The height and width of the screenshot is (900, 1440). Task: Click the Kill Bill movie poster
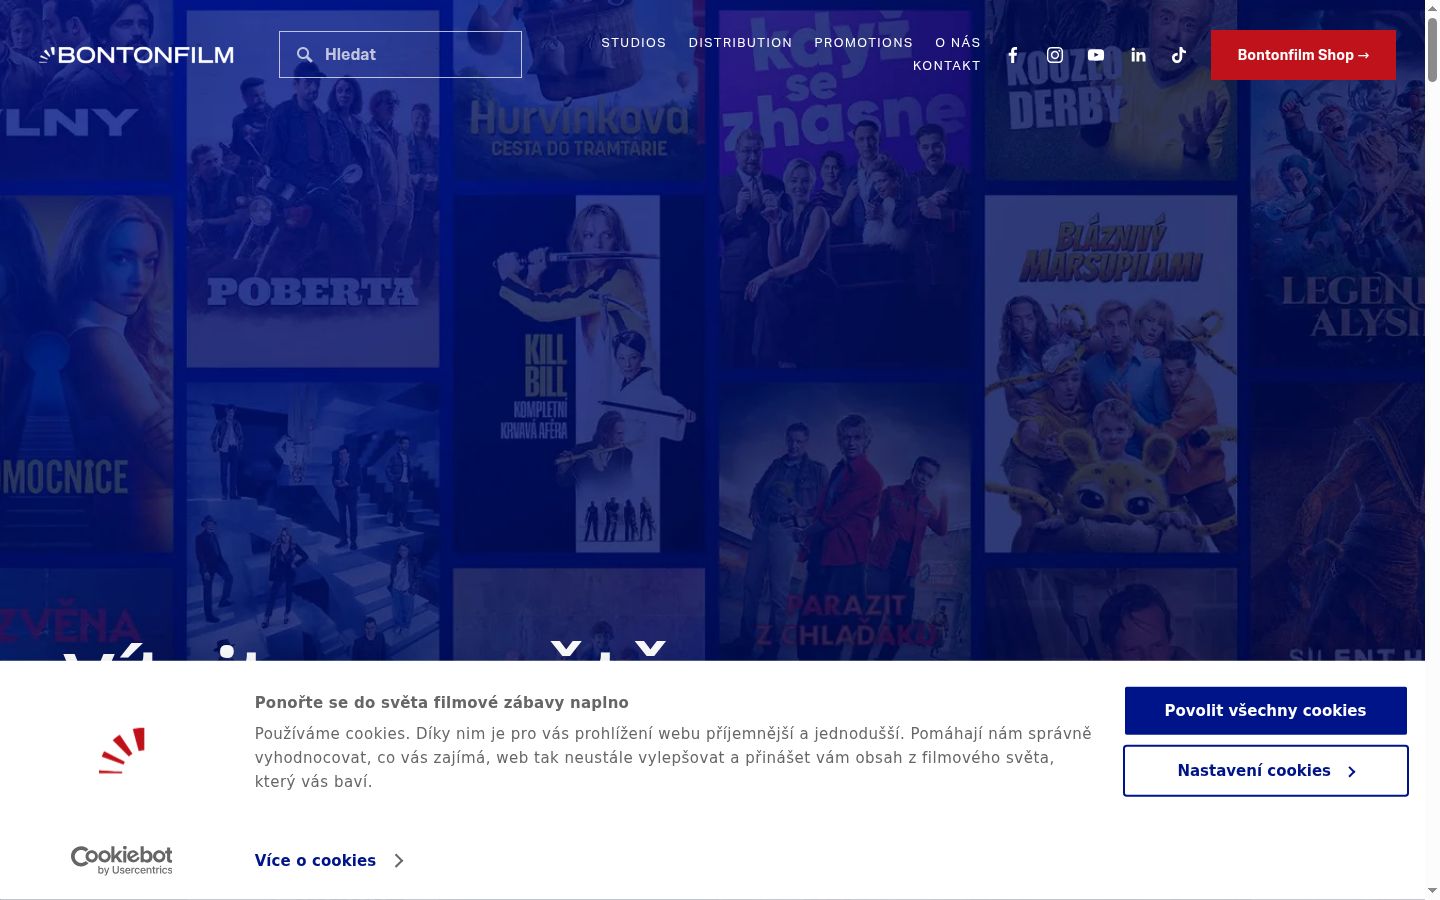pos(580,373)
